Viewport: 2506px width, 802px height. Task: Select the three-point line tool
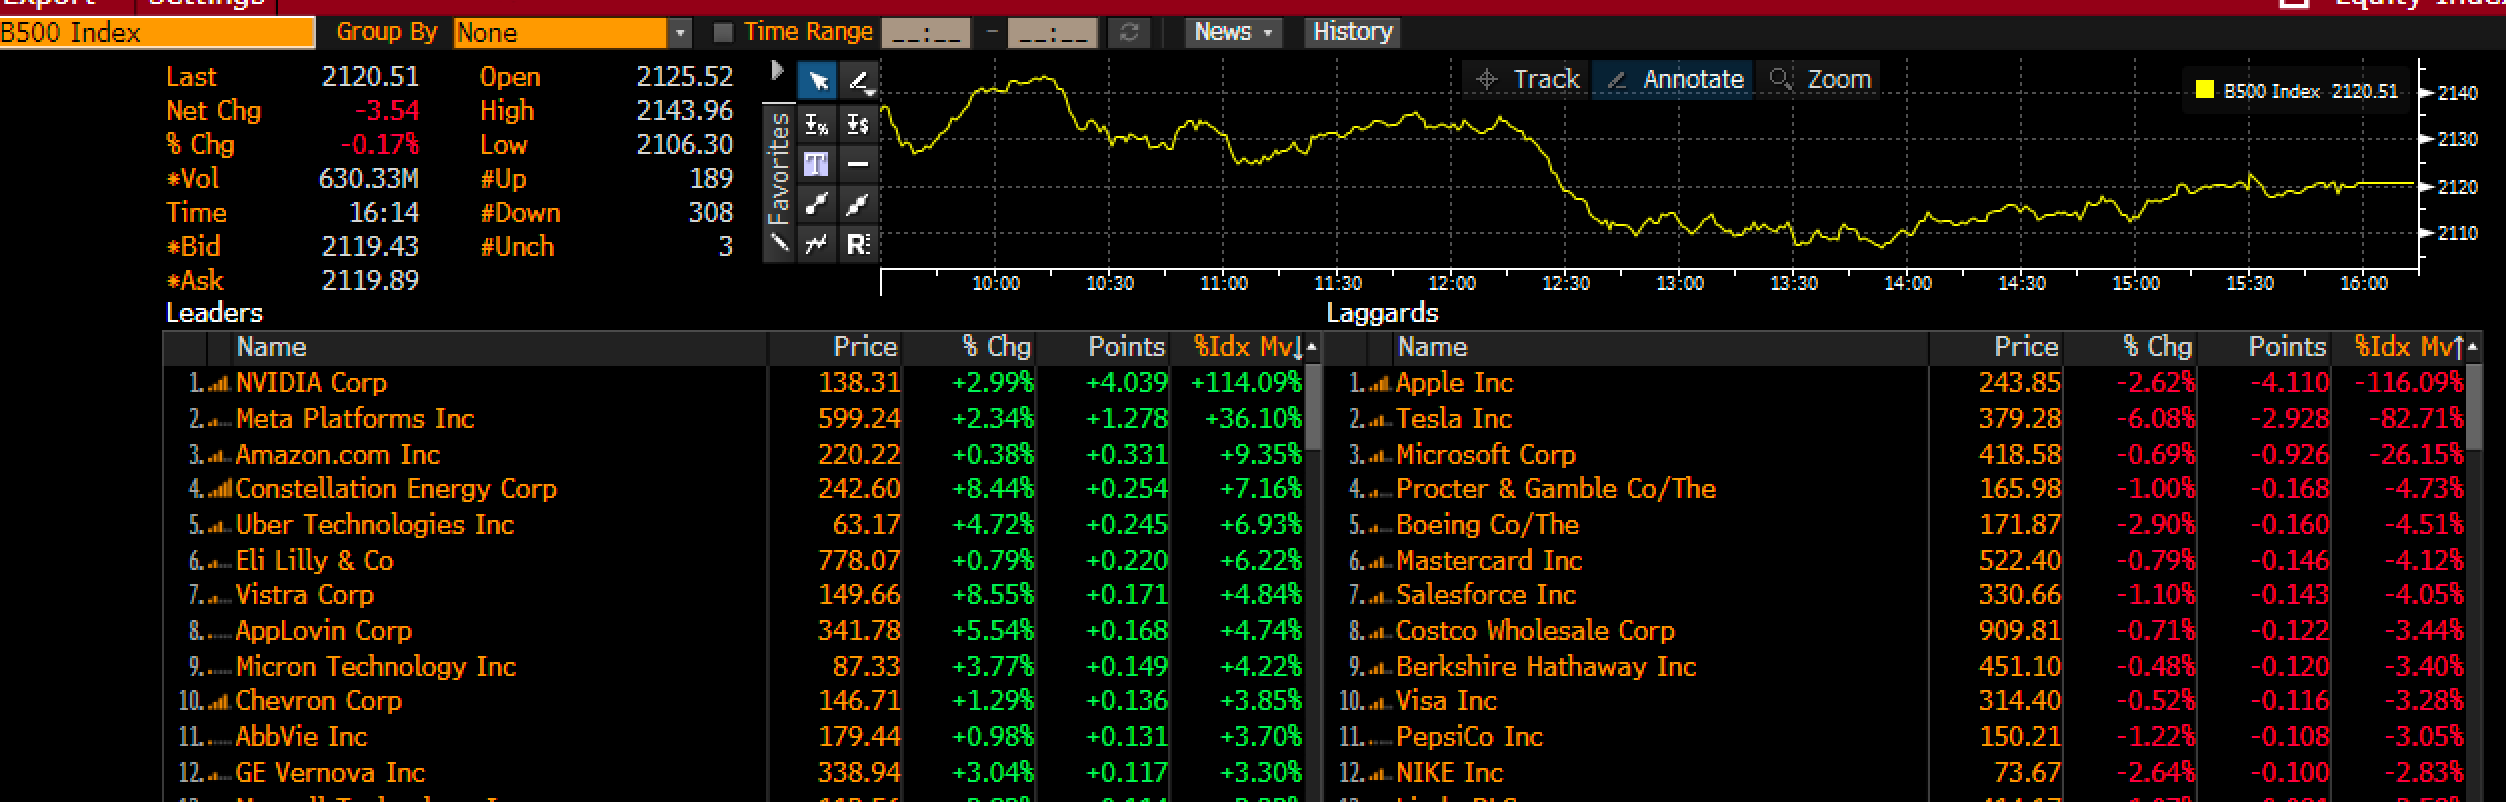(858, 205)
